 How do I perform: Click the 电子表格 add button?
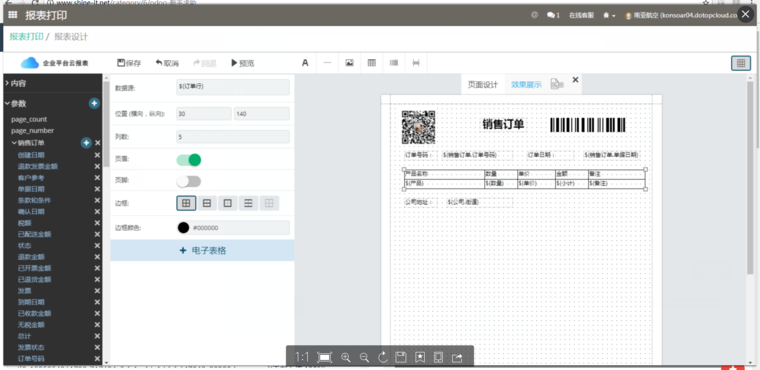point(202,251)
